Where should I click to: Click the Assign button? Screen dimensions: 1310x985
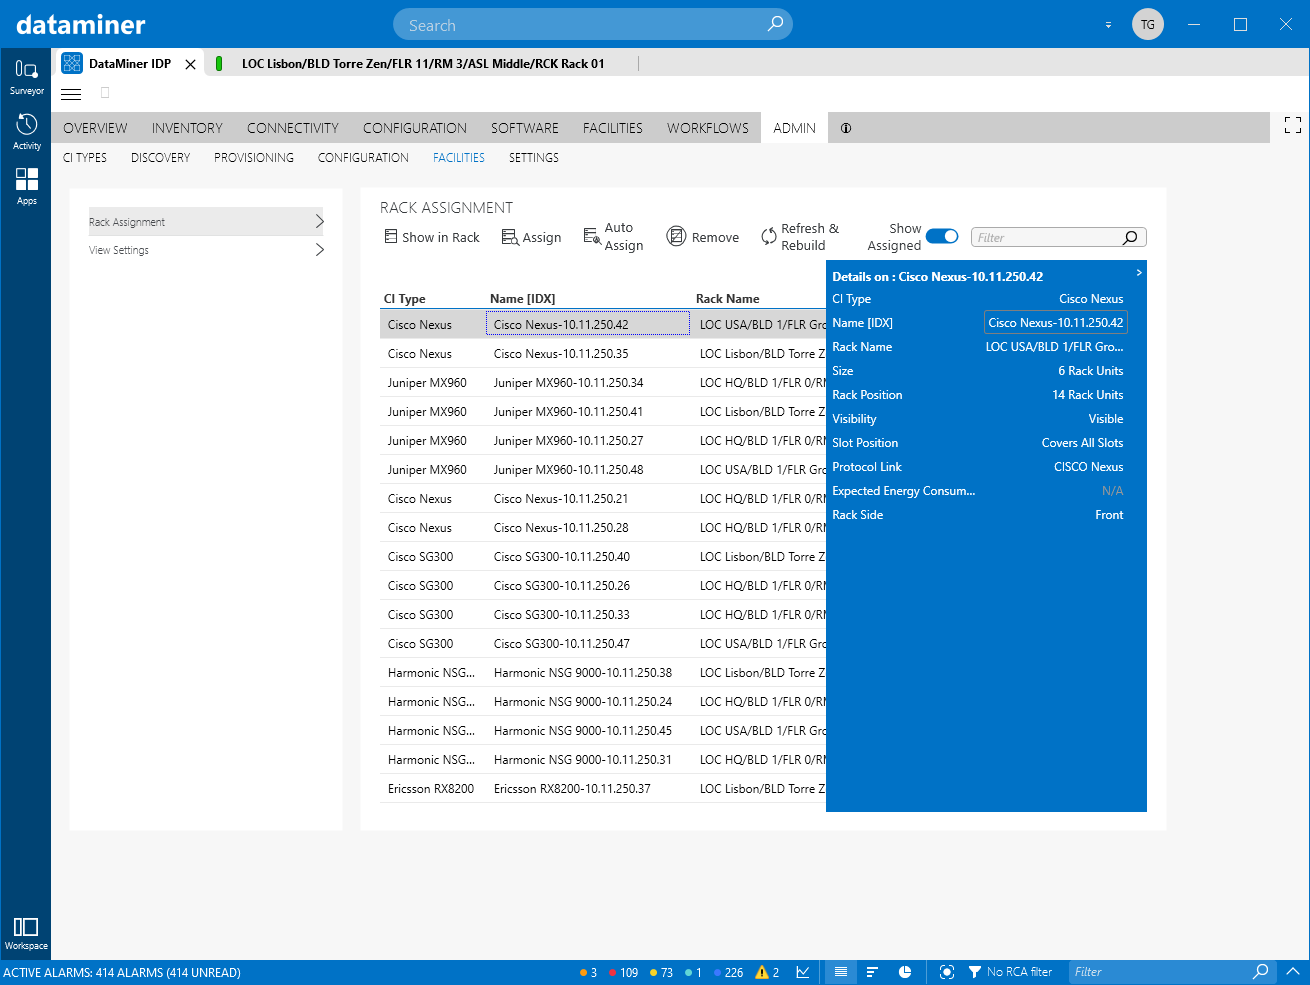(531, 237)
